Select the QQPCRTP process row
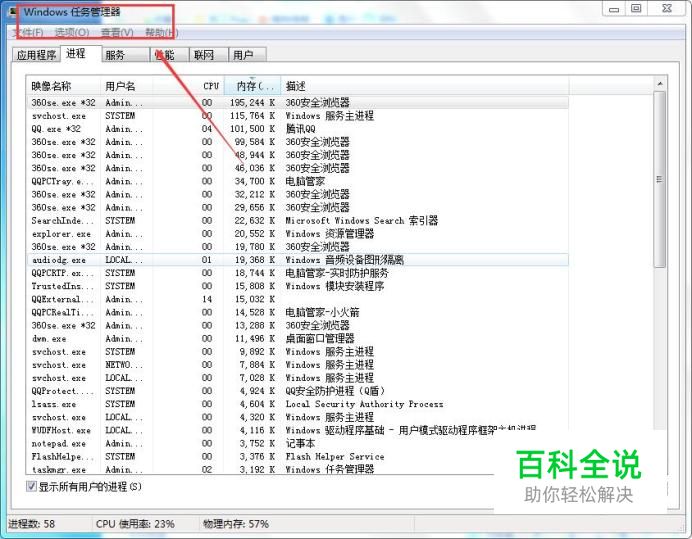The height and width of the screenshot is (539, 692). (297, 273)
